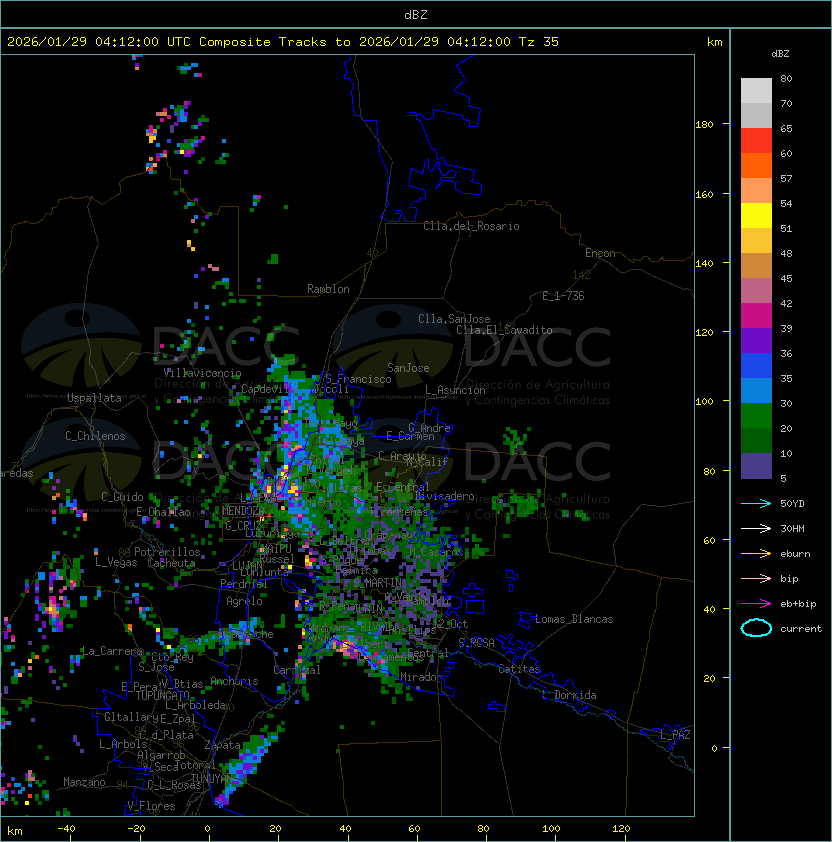Click the yellow eburn arrow symbol in legend
The height and width of the screenshot is (842, 832).
(756, 554)
